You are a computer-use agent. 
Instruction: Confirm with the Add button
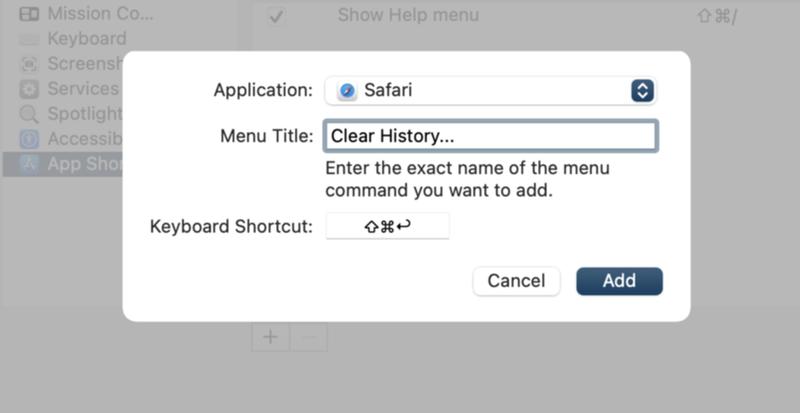pyautogui.click(x=619, y=281)
